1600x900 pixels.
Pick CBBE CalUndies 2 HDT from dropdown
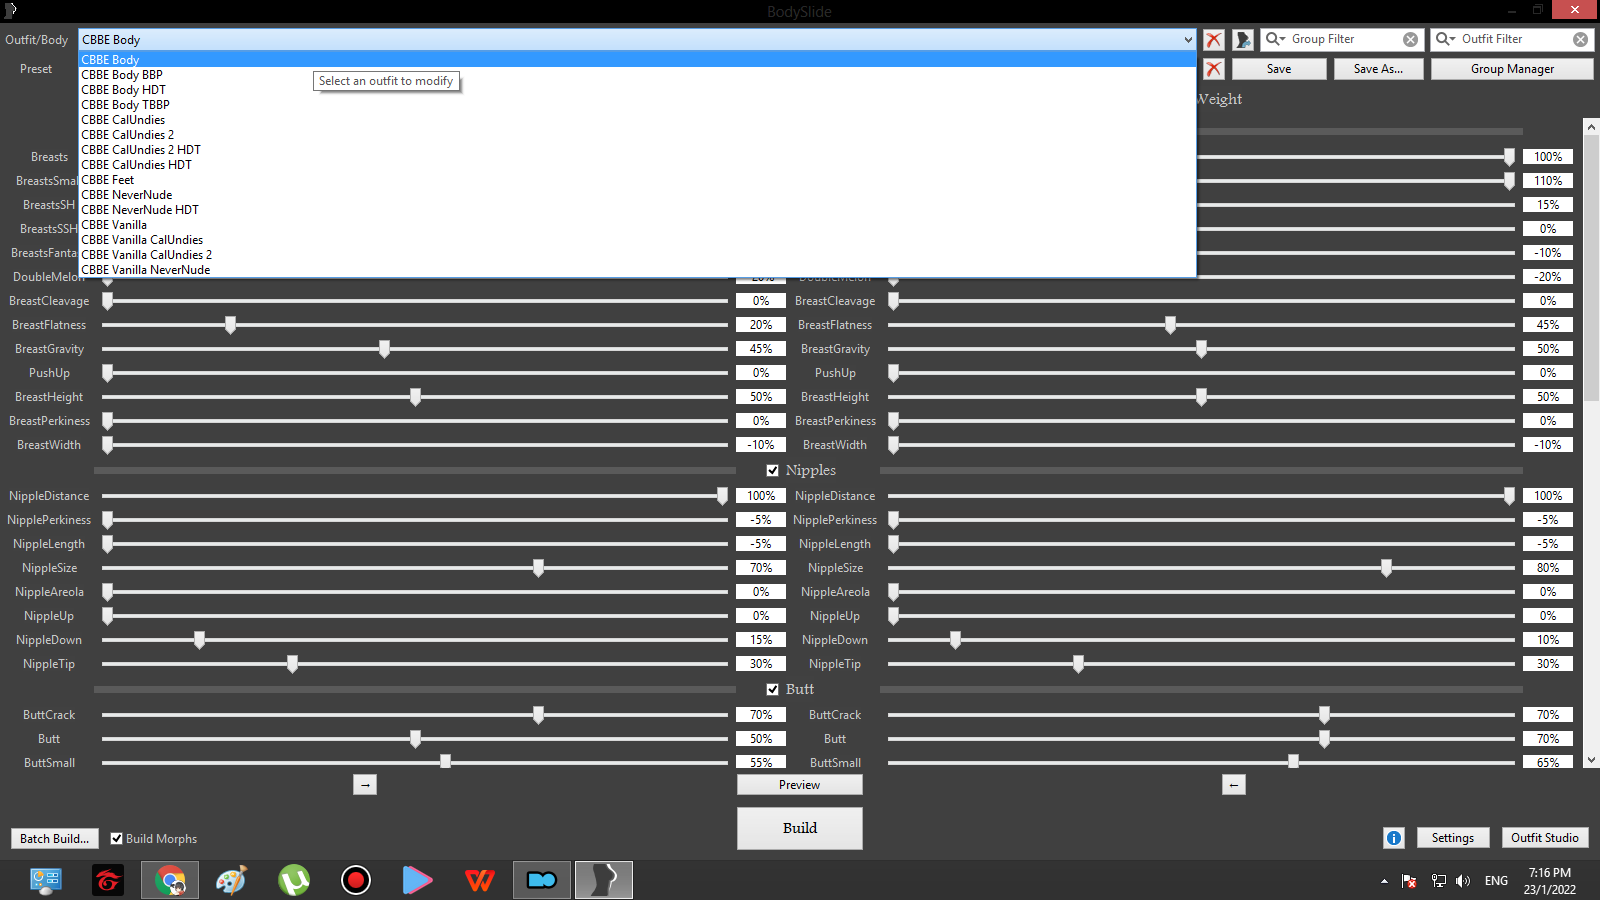[637, 150]
